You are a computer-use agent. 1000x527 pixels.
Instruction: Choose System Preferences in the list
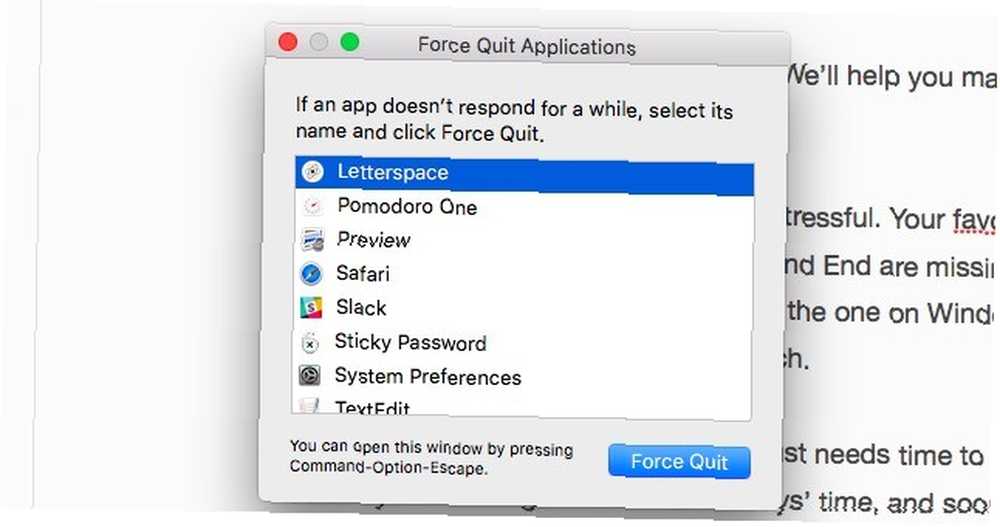click(522, 377)
